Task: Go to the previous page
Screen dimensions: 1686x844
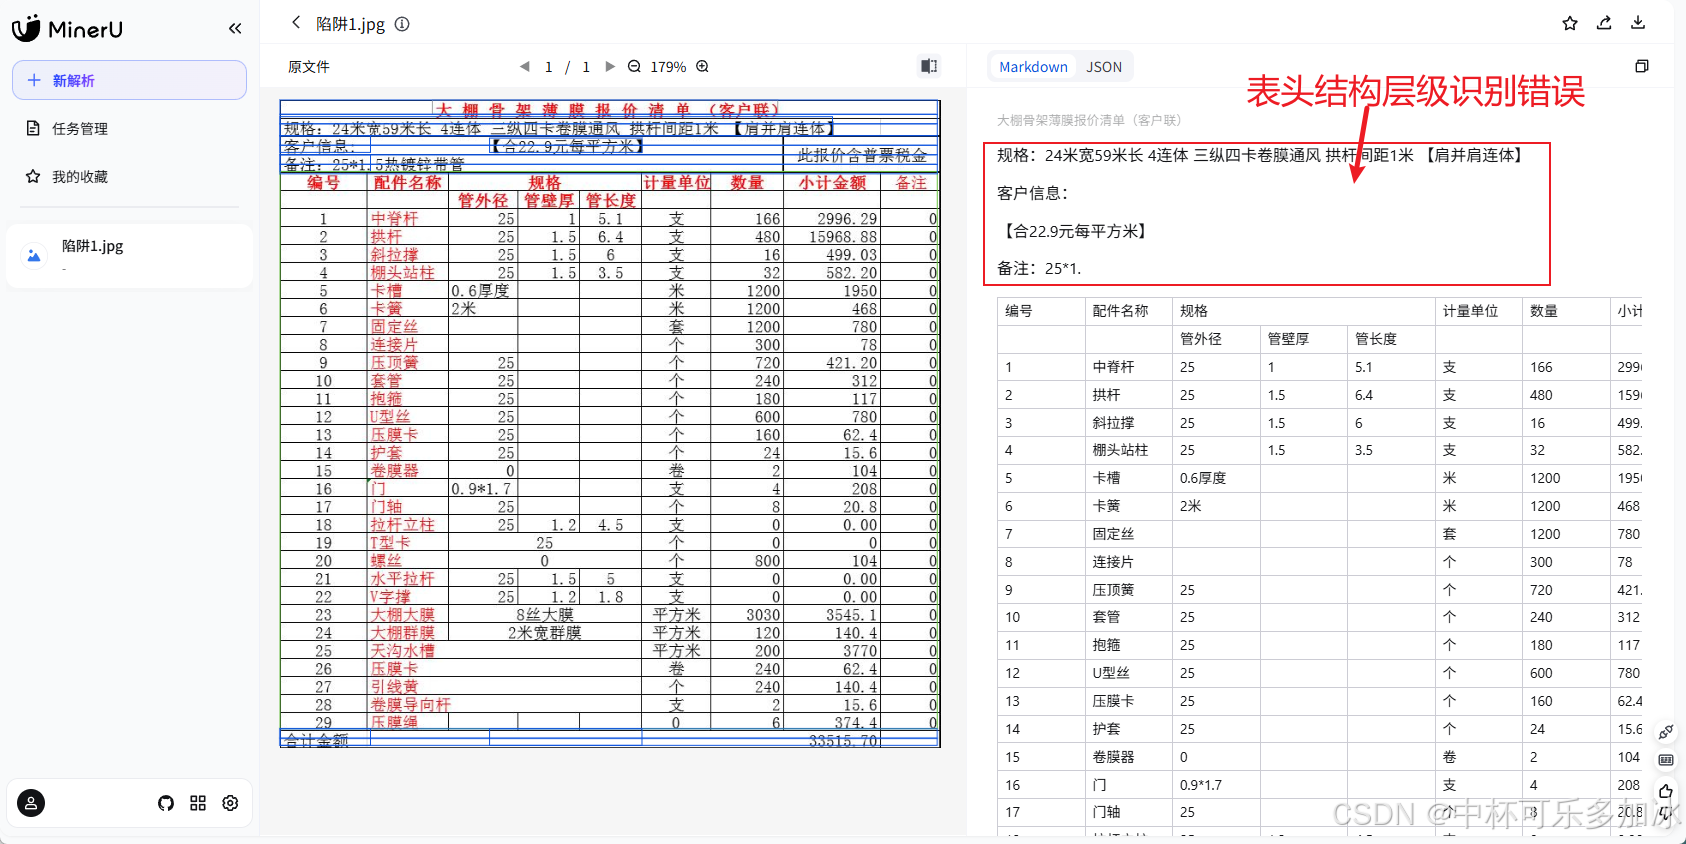Action: pyautogui.click(x=524, y=67)
